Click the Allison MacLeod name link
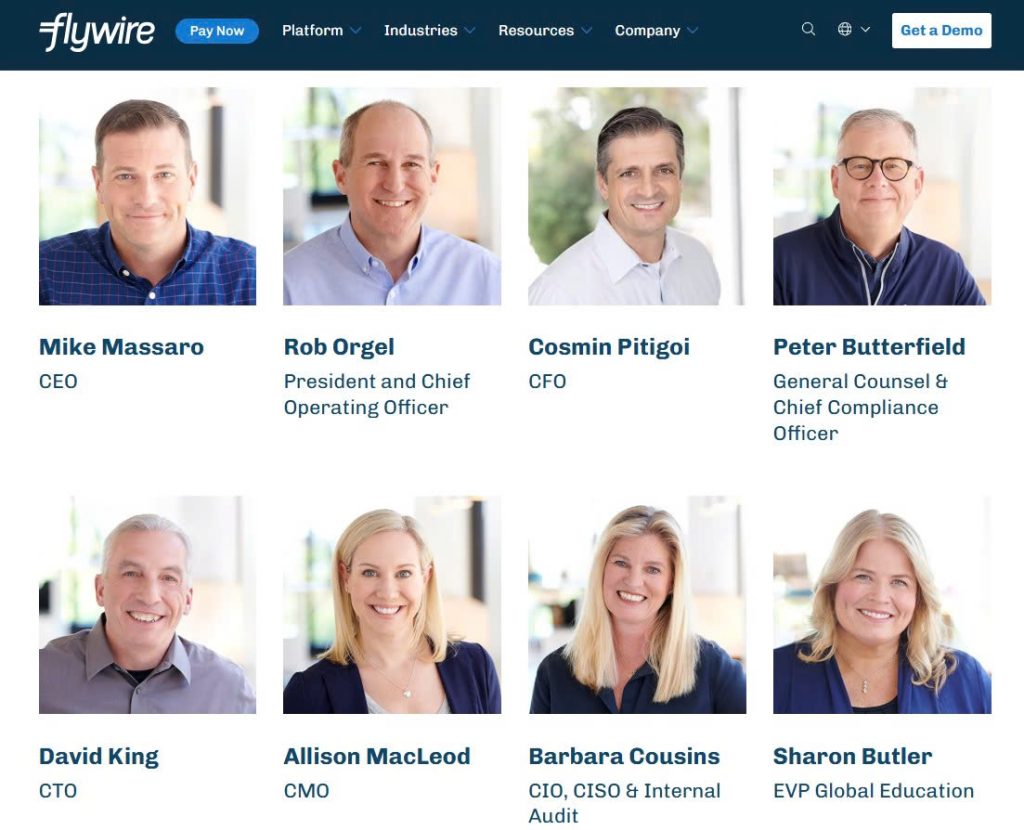 coord(377,756)
